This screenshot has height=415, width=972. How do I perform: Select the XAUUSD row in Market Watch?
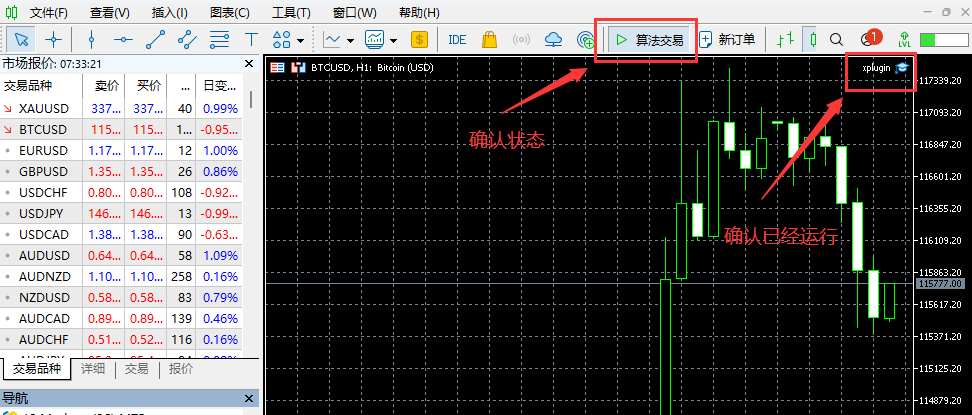pyautogui.click(x=44, y=108)
